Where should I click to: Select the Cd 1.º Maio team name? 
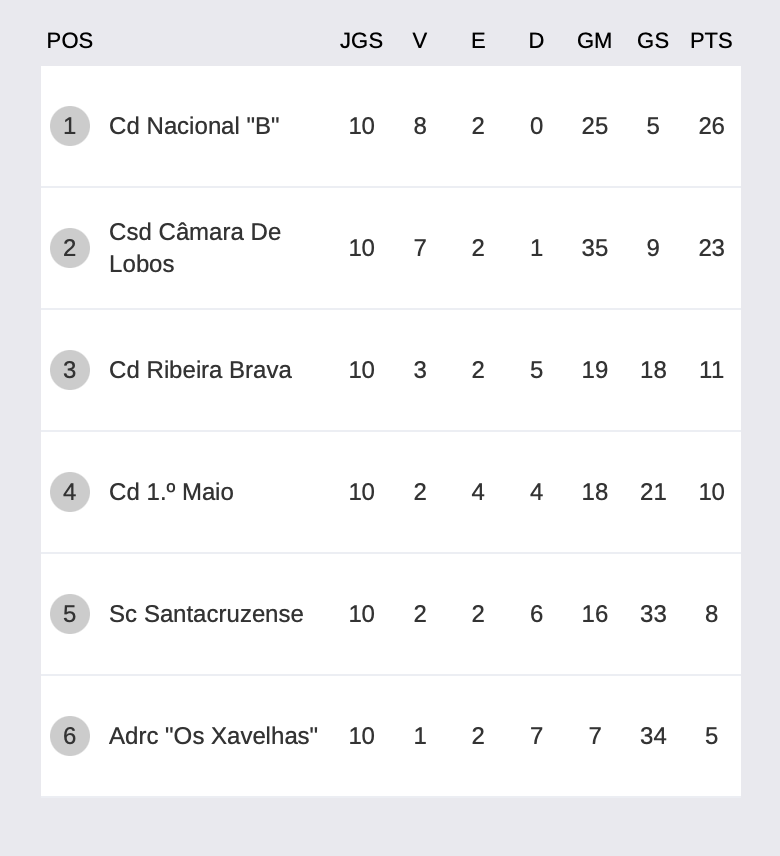coord(171,492)
